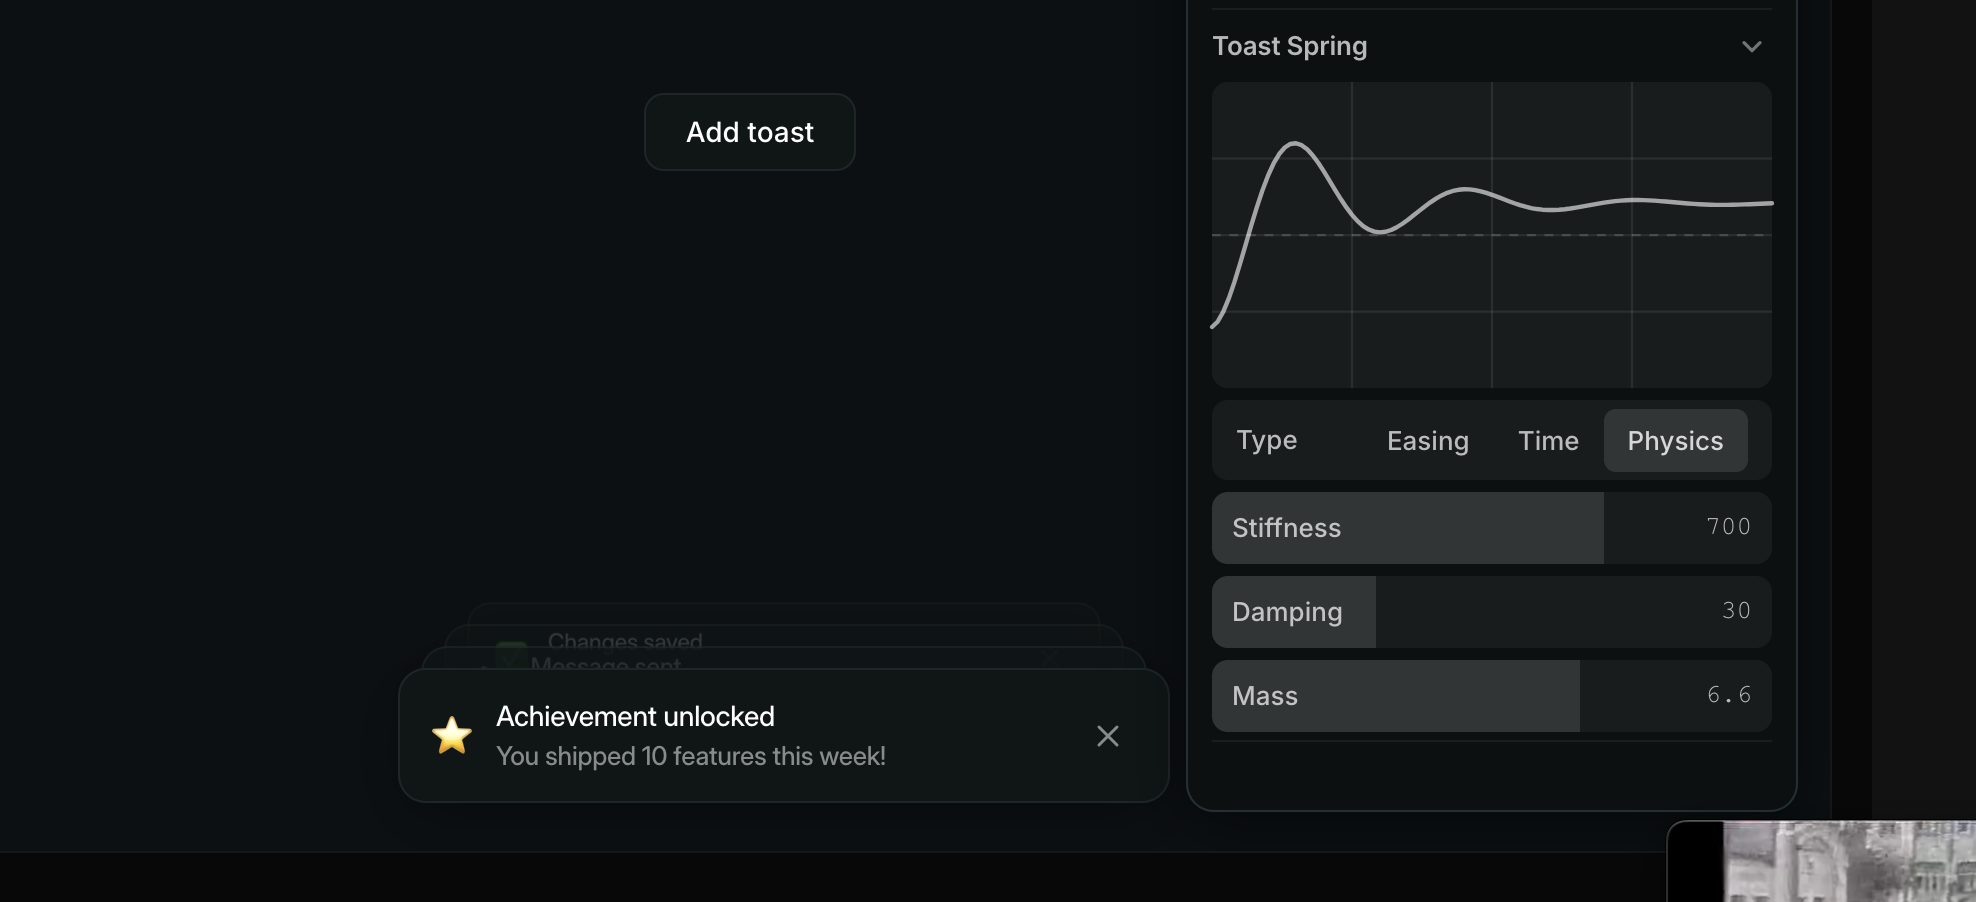The height and width of the screenshot is (902, 1976).
Task: Click the spring curve graph preview
Action: click(x=1491, y=235)
